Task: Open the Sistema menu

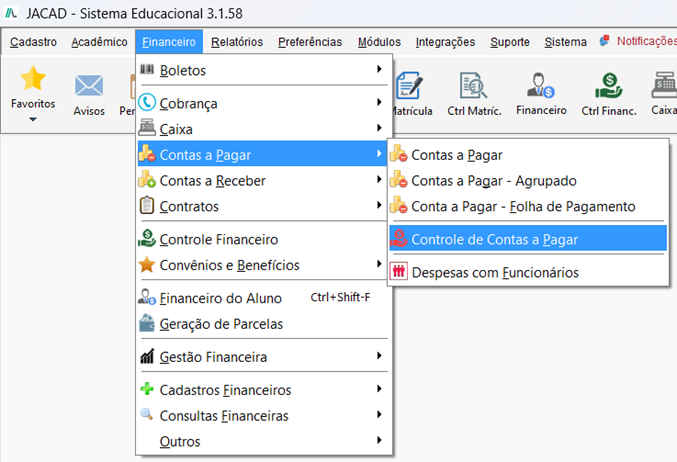Action: pyautogui.click(x=565, y=42)
